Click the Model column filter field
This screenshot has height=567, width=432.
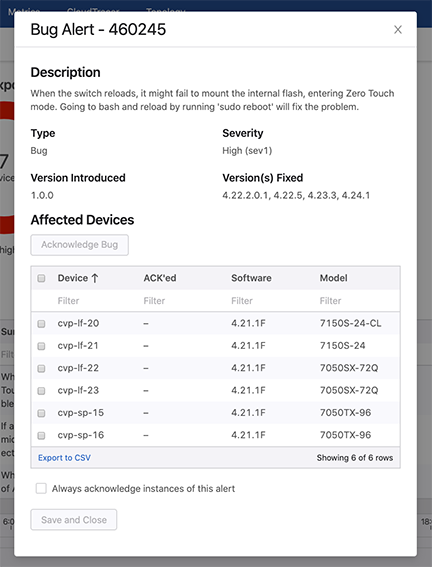358,301
